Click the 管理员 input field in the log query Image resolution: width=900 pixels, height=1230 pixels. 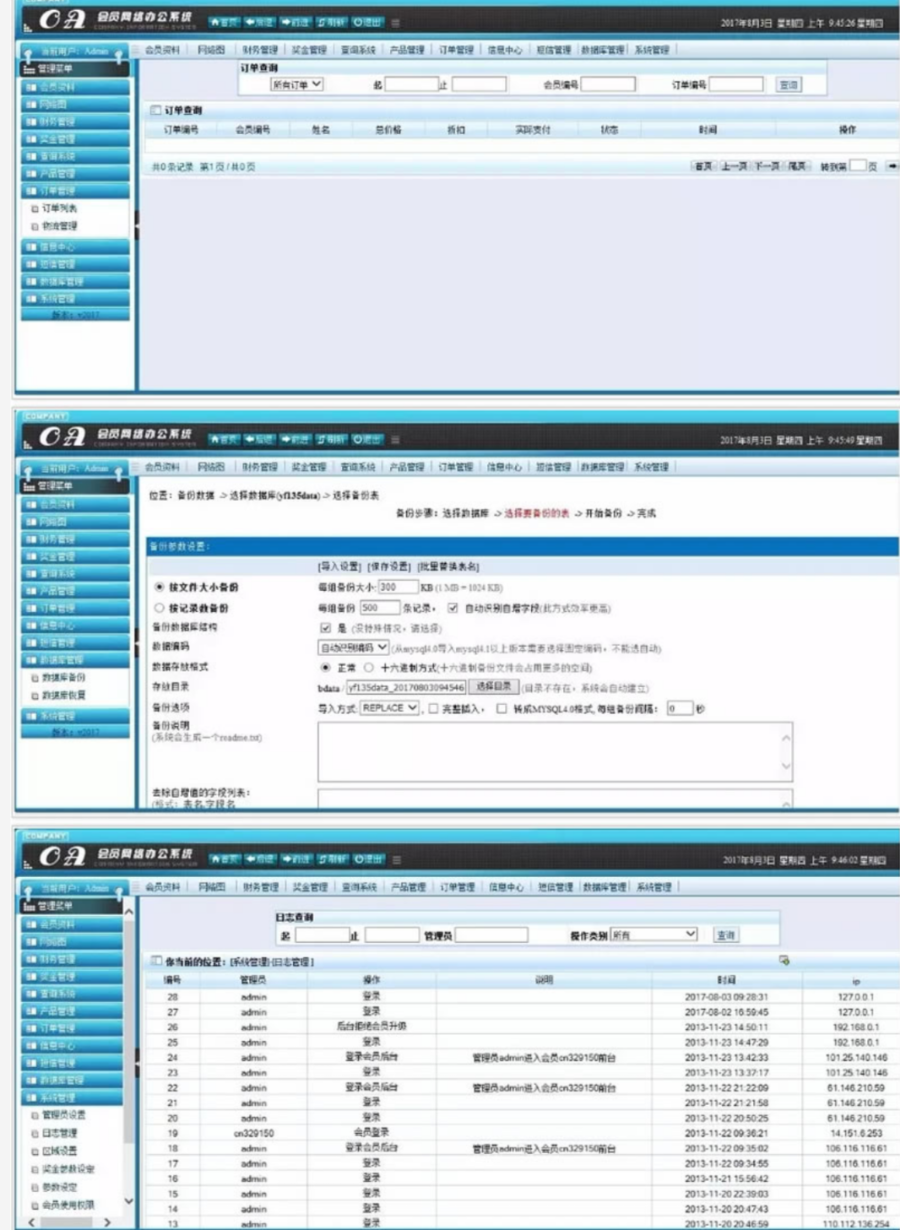pos(491,935)
